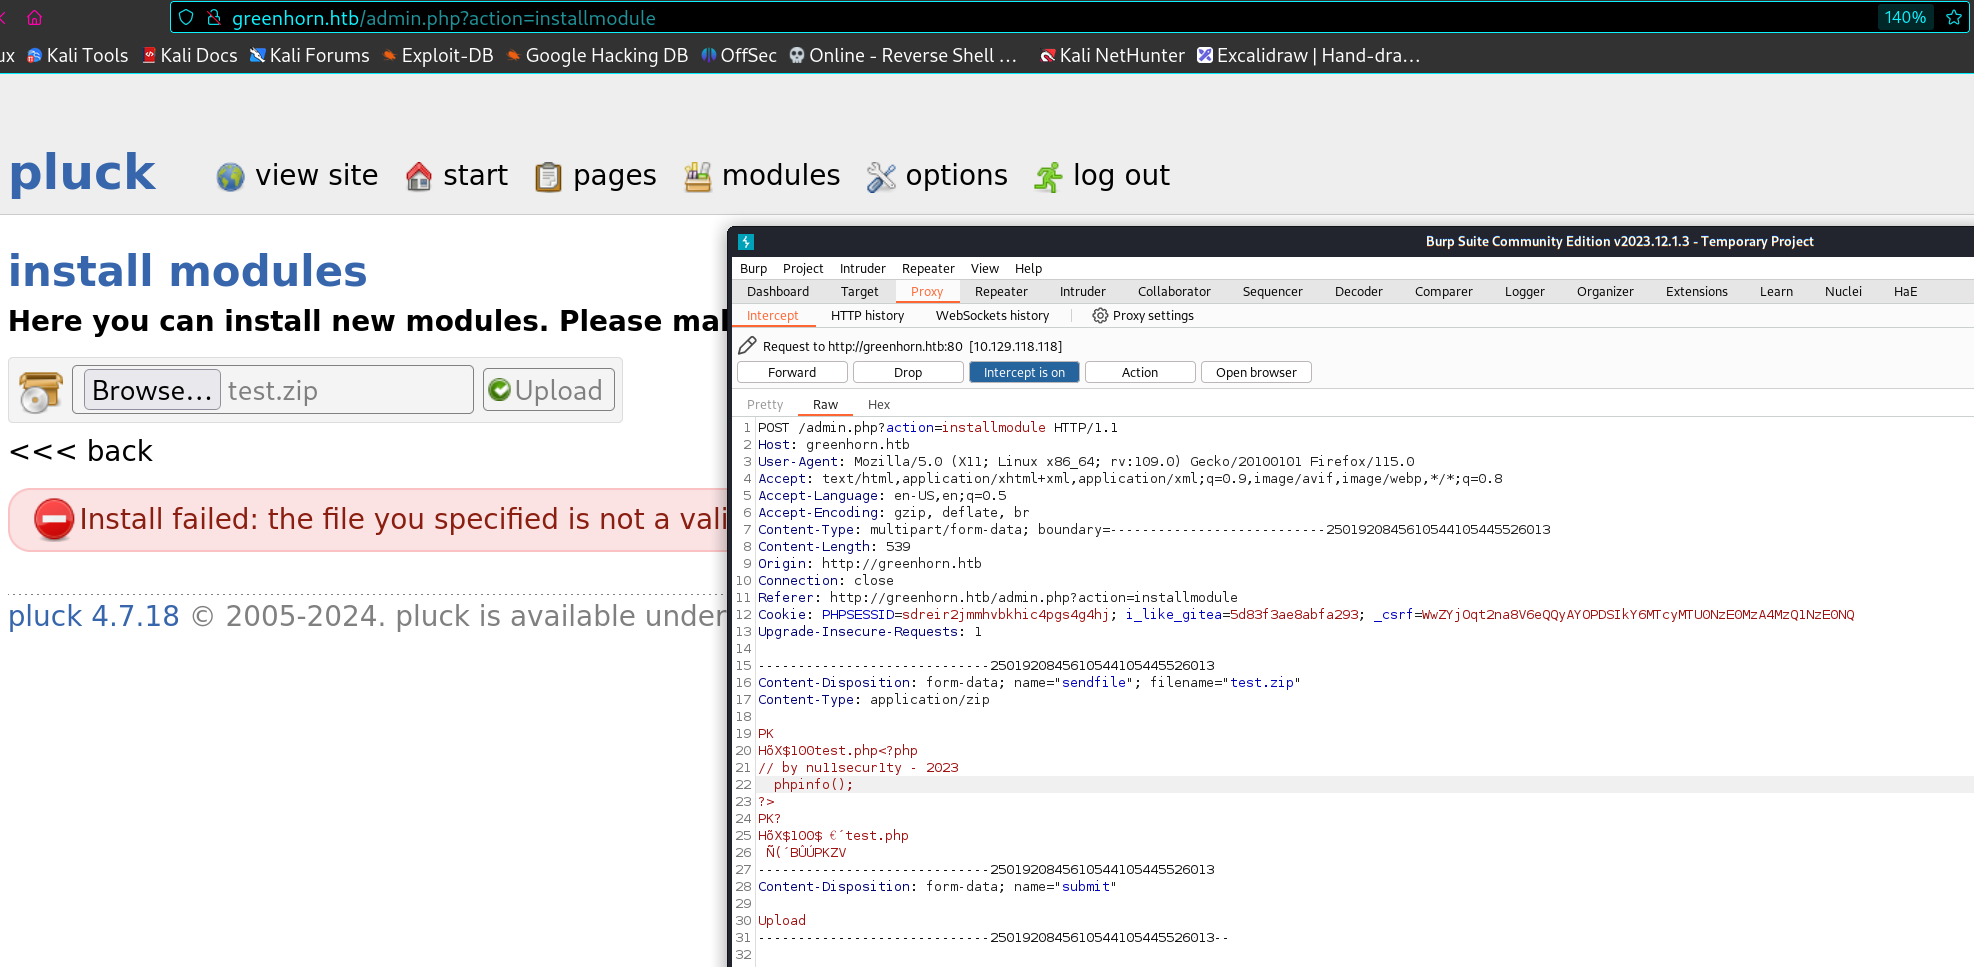Open the Action dropdown in Burp

1140,372
